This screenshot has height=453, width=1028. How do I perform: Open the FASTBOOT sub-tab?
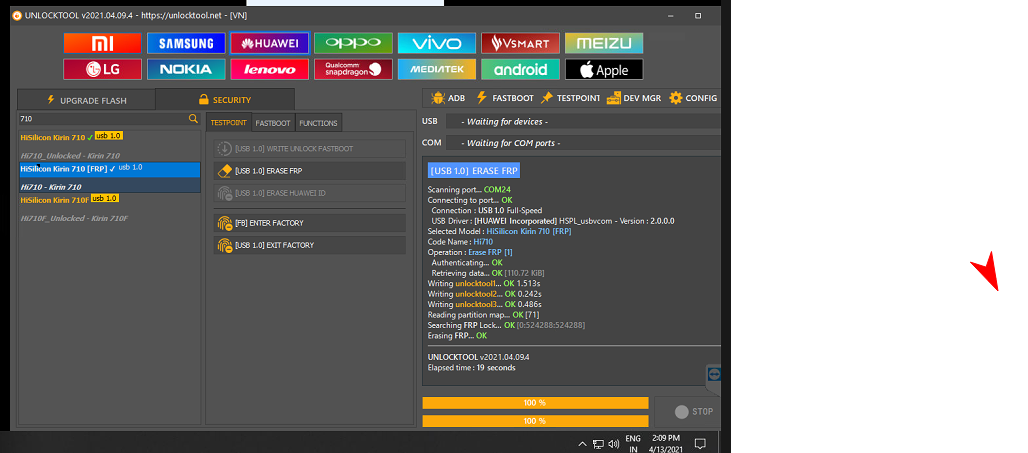coord(273,123)
